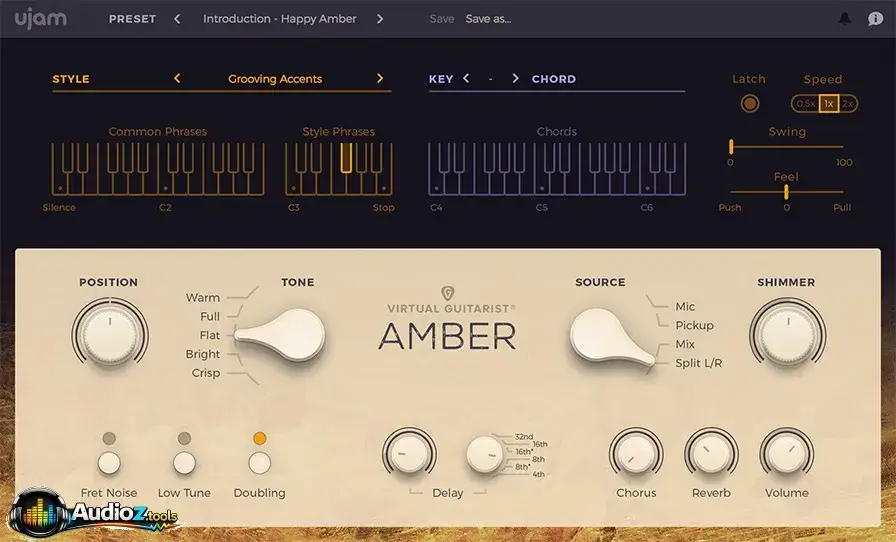
Task: Set speed to 0.5x
Action: (806, 103)
